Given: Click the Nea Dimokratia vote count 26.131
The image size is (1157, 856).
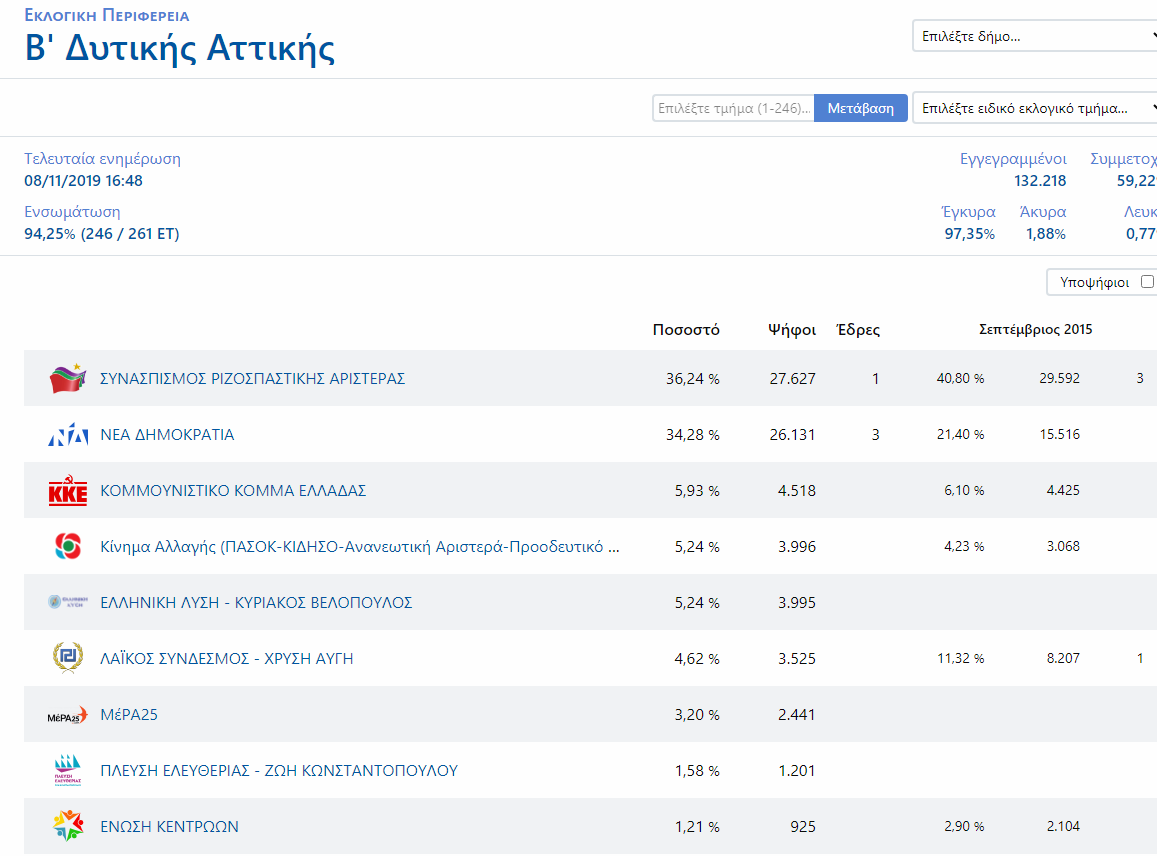Looking at the screenshot, I should 792,435.
